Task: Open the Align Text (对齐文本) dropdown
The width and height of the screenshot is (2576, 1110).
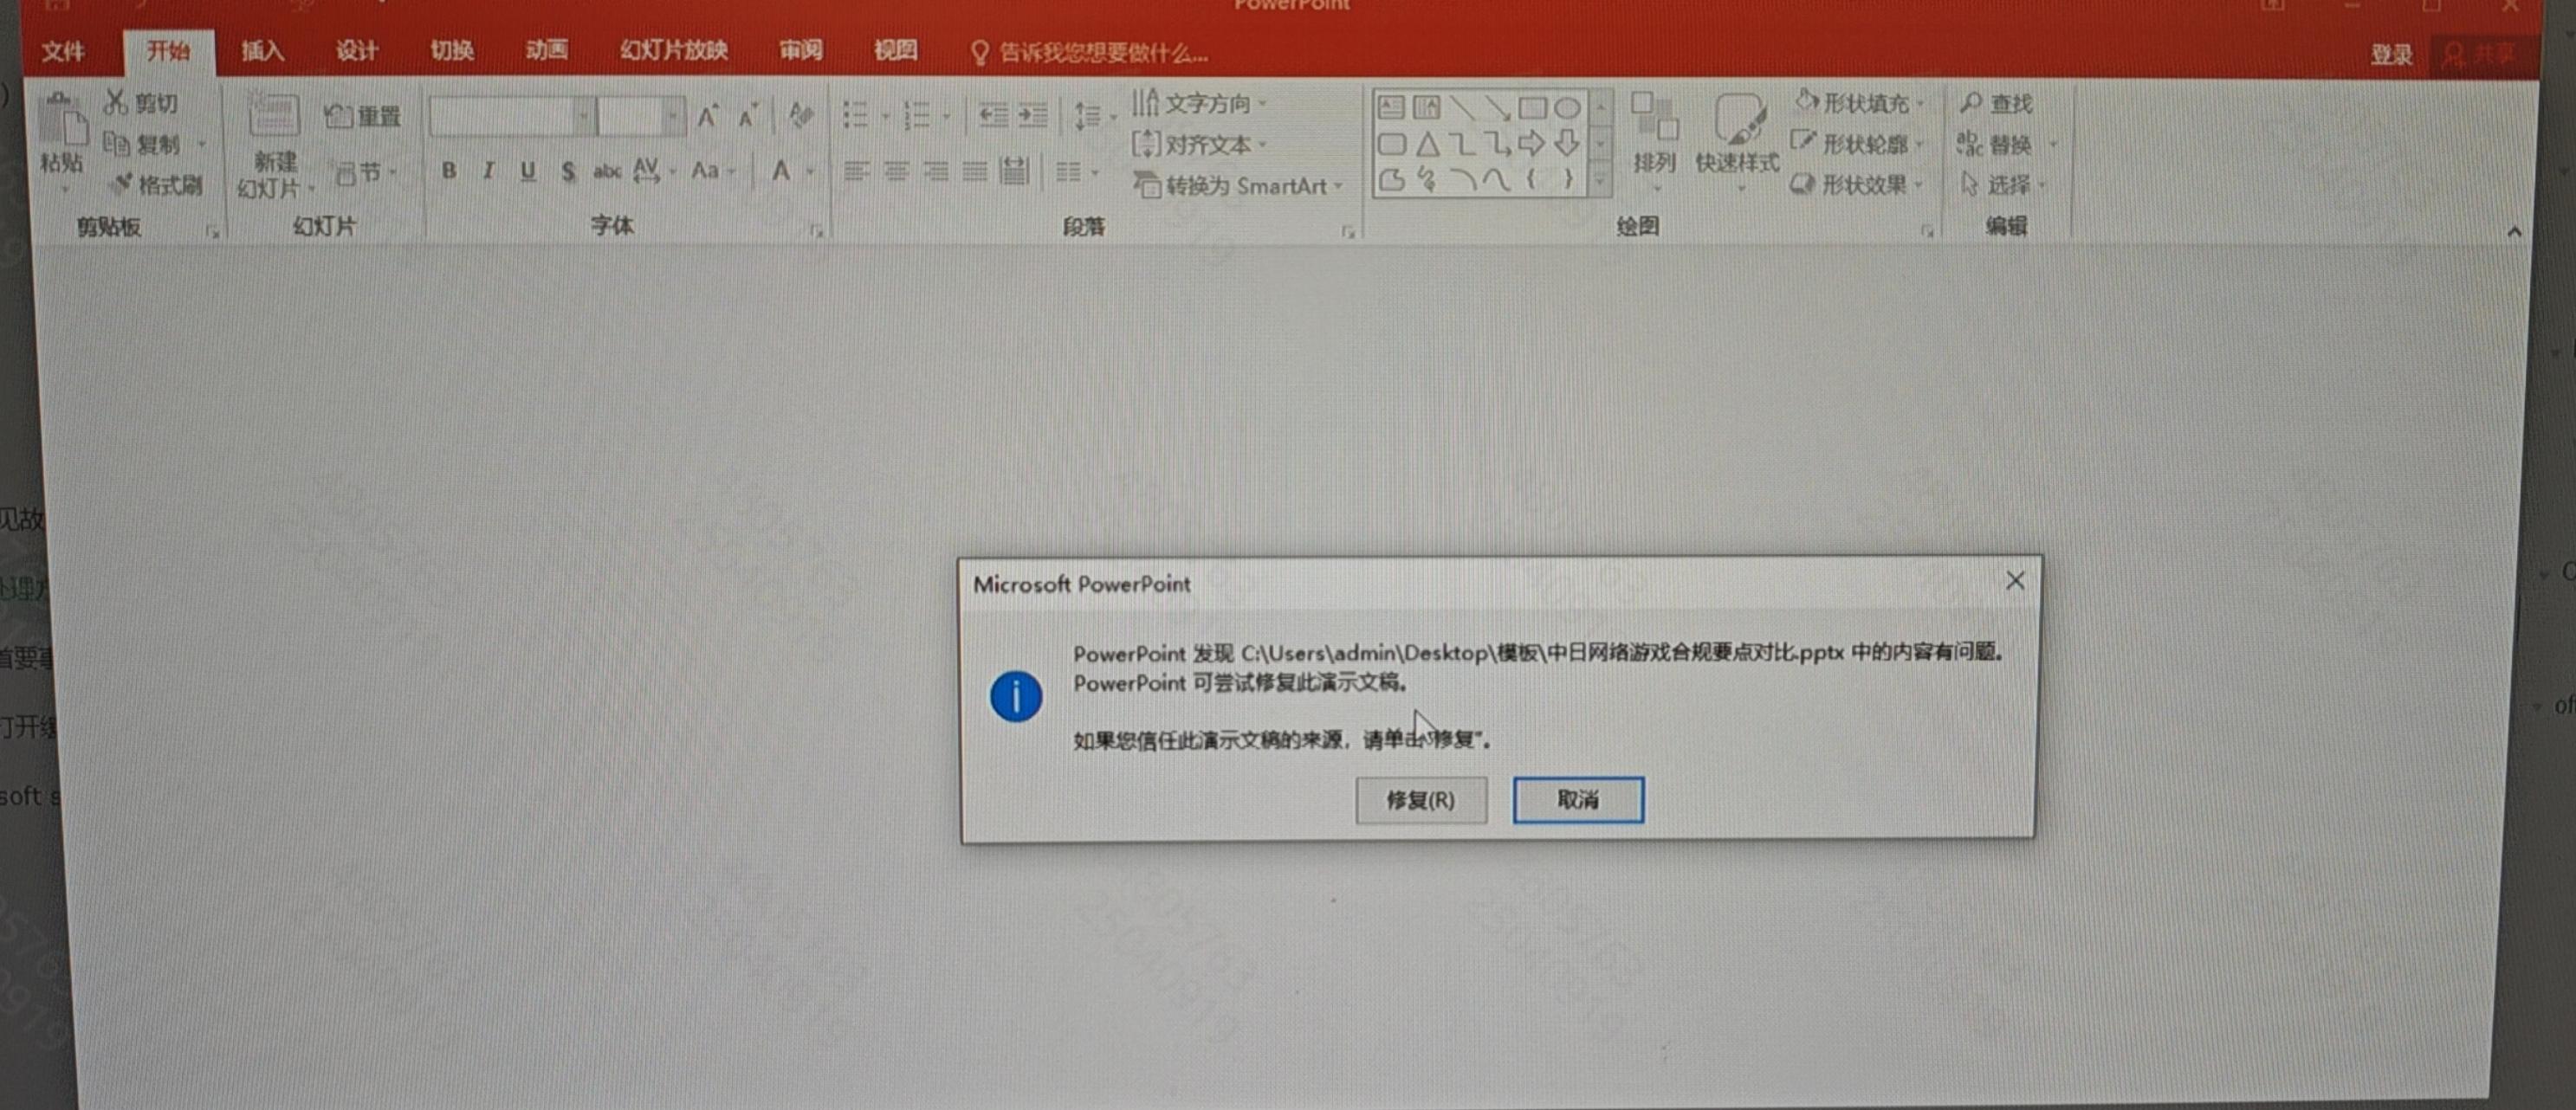Action: pos(1198,145)
